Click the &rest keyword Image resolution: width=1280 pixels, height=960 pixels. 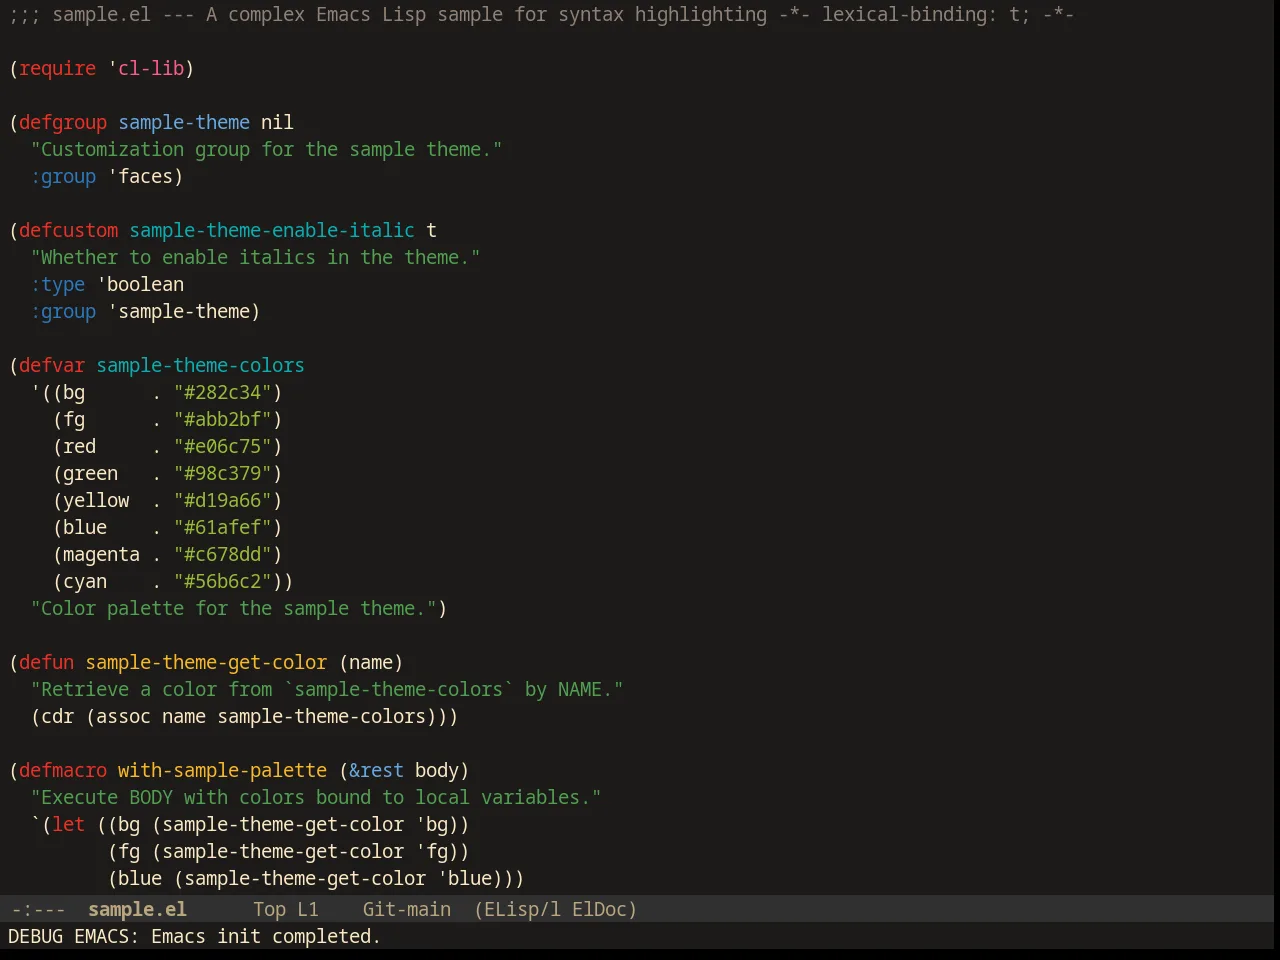point(376,770)
